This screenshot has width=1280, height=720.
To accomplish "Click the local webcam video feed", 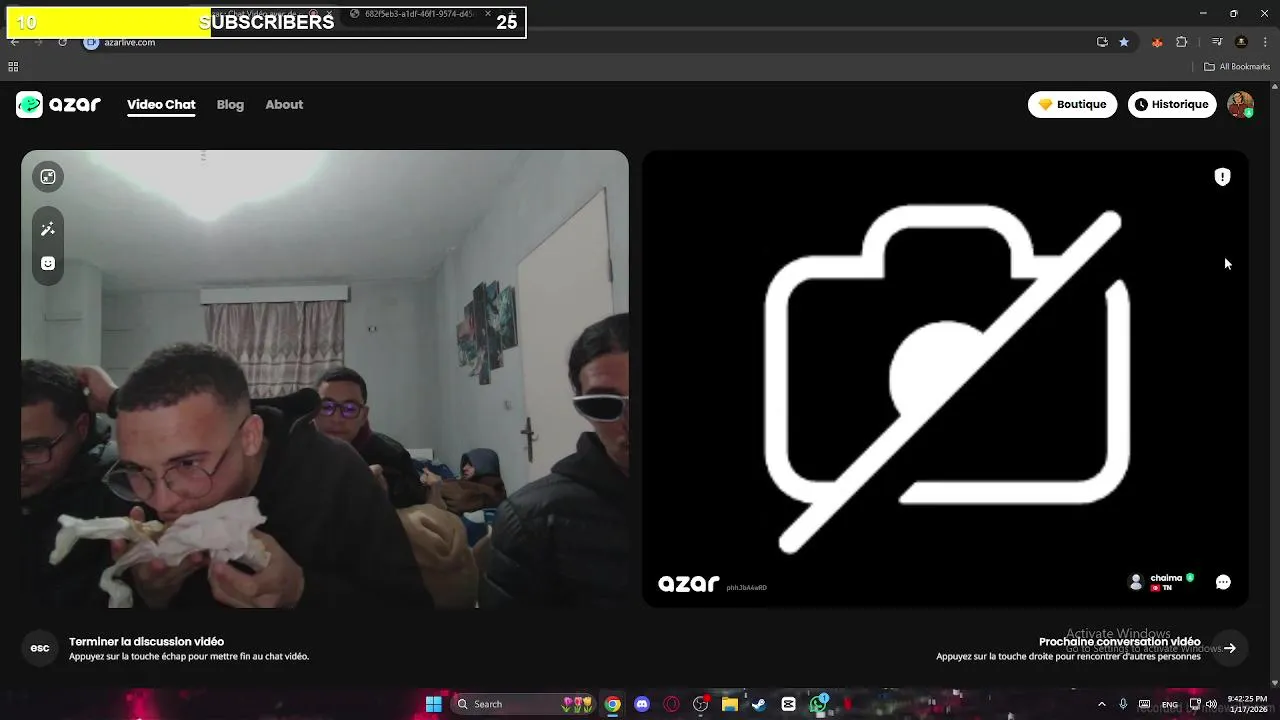I will coord(325,379).
